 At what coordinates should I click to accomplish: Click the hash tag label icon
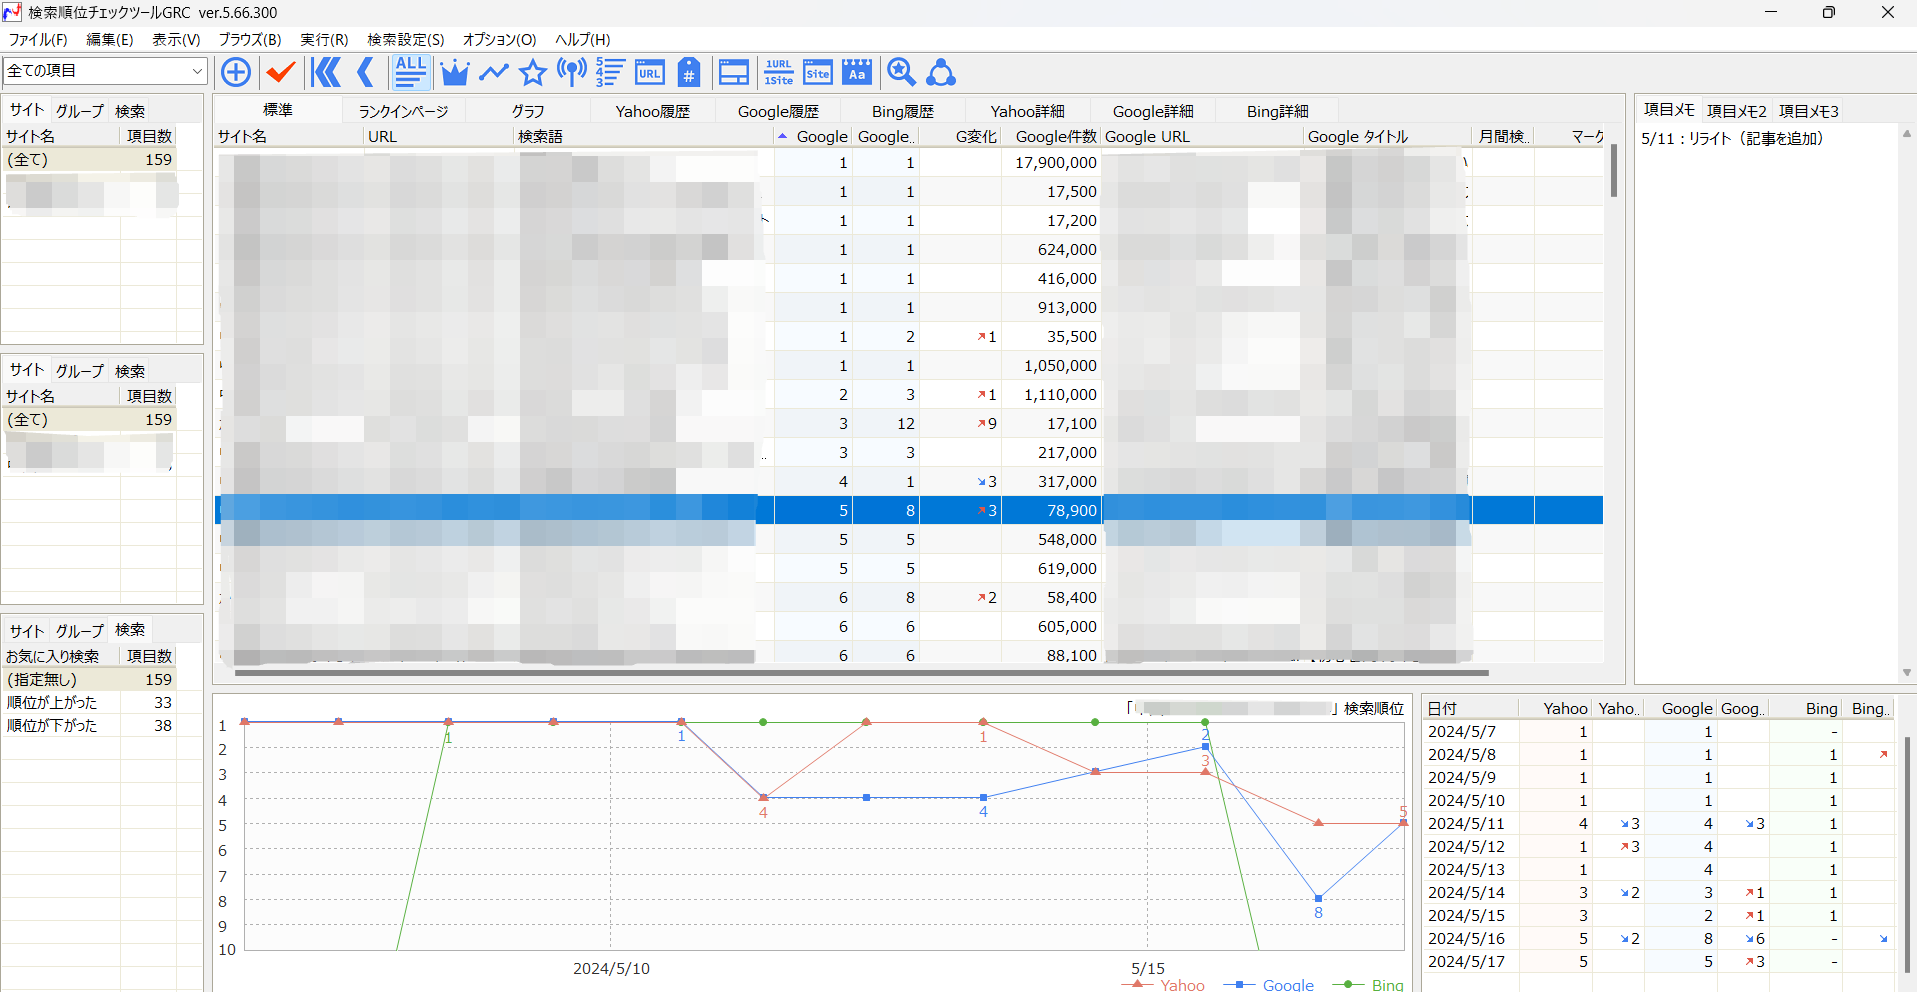[x=689, y=72]
